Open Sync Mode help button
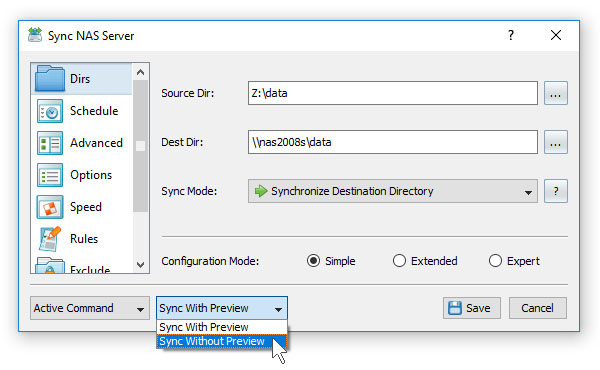600x370 pixels. tap(556, 191)
